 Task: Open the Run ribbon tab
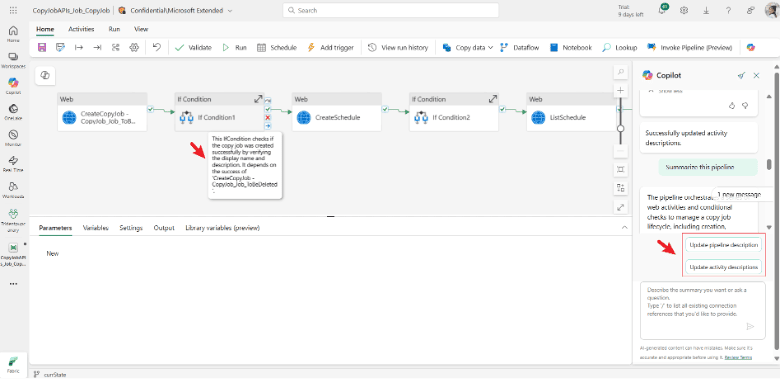[114, 29]
